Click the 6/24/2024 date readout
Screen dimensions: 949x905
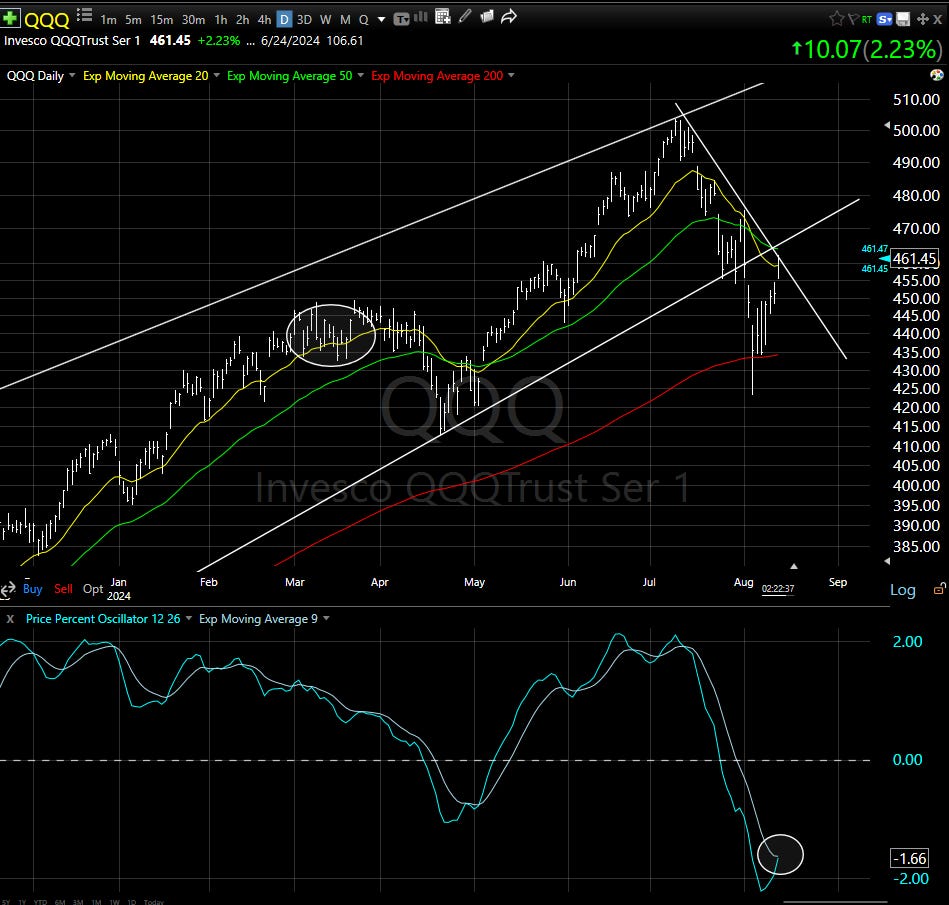[290, 41]
